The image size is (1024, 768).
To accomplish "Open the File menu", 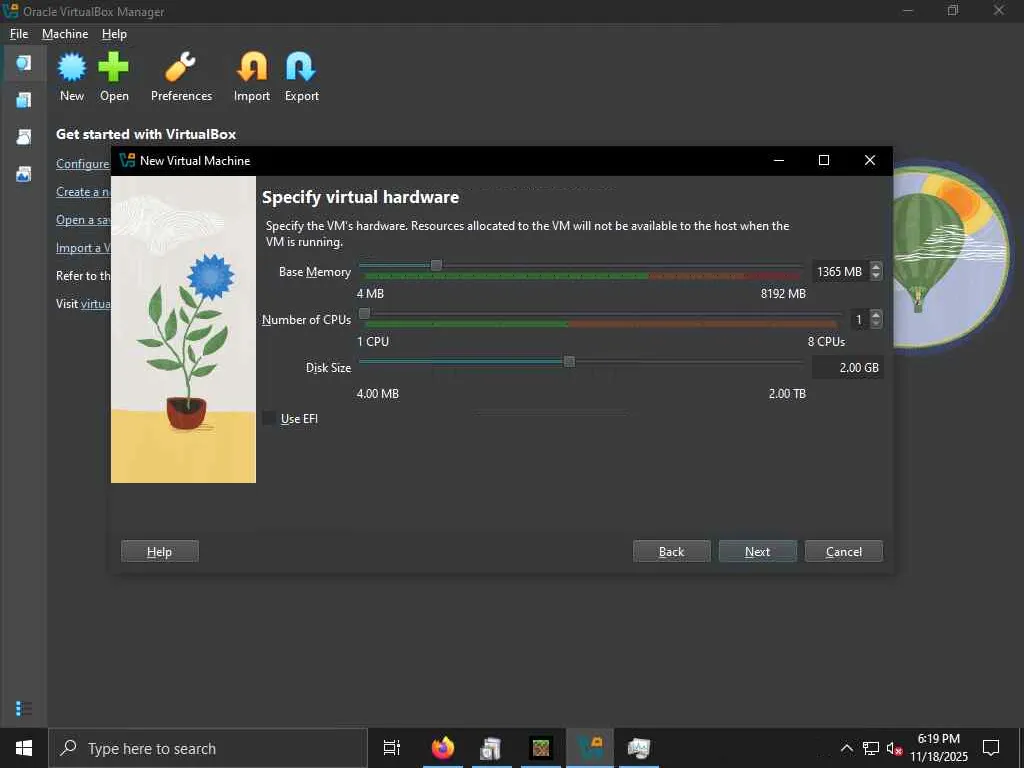I will tap(19, 34).
